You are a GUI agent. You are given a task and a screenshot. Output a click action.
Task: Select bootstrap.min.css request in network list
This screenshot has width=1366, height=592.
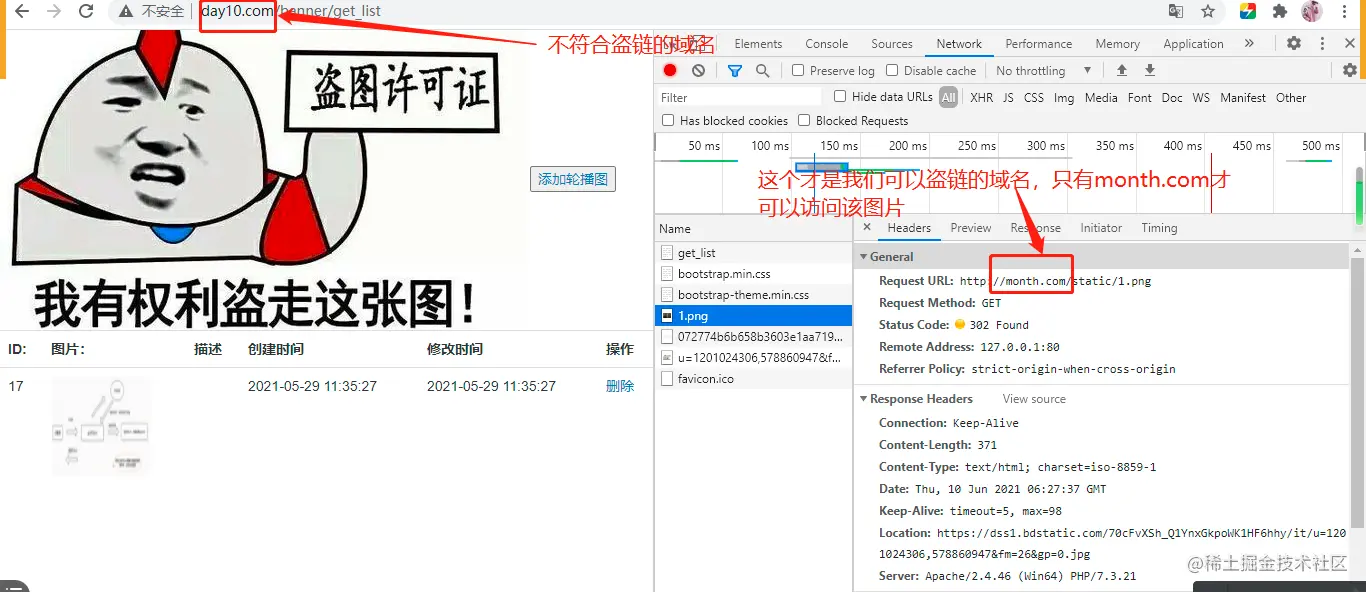point(754,274)
